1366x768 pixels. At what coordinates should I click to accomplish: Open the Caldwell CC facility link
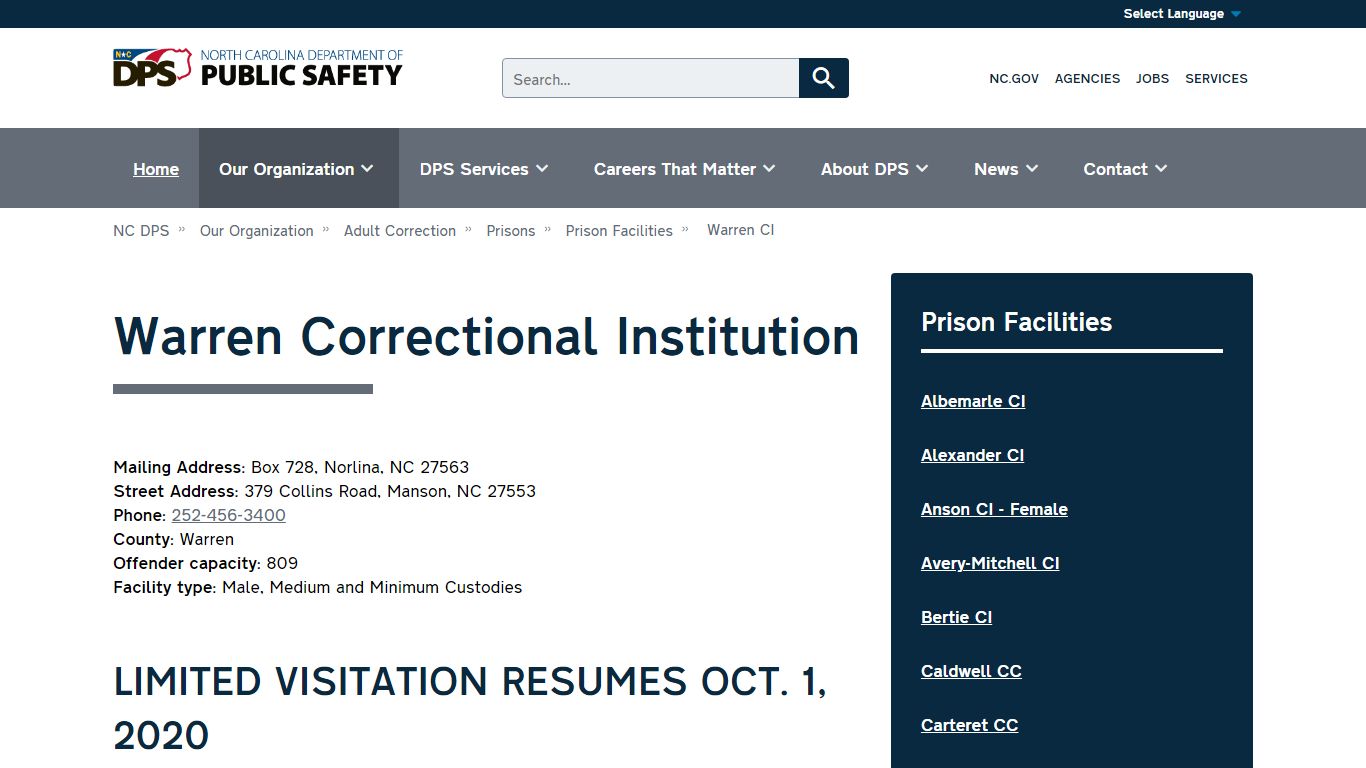click(971, 671)
